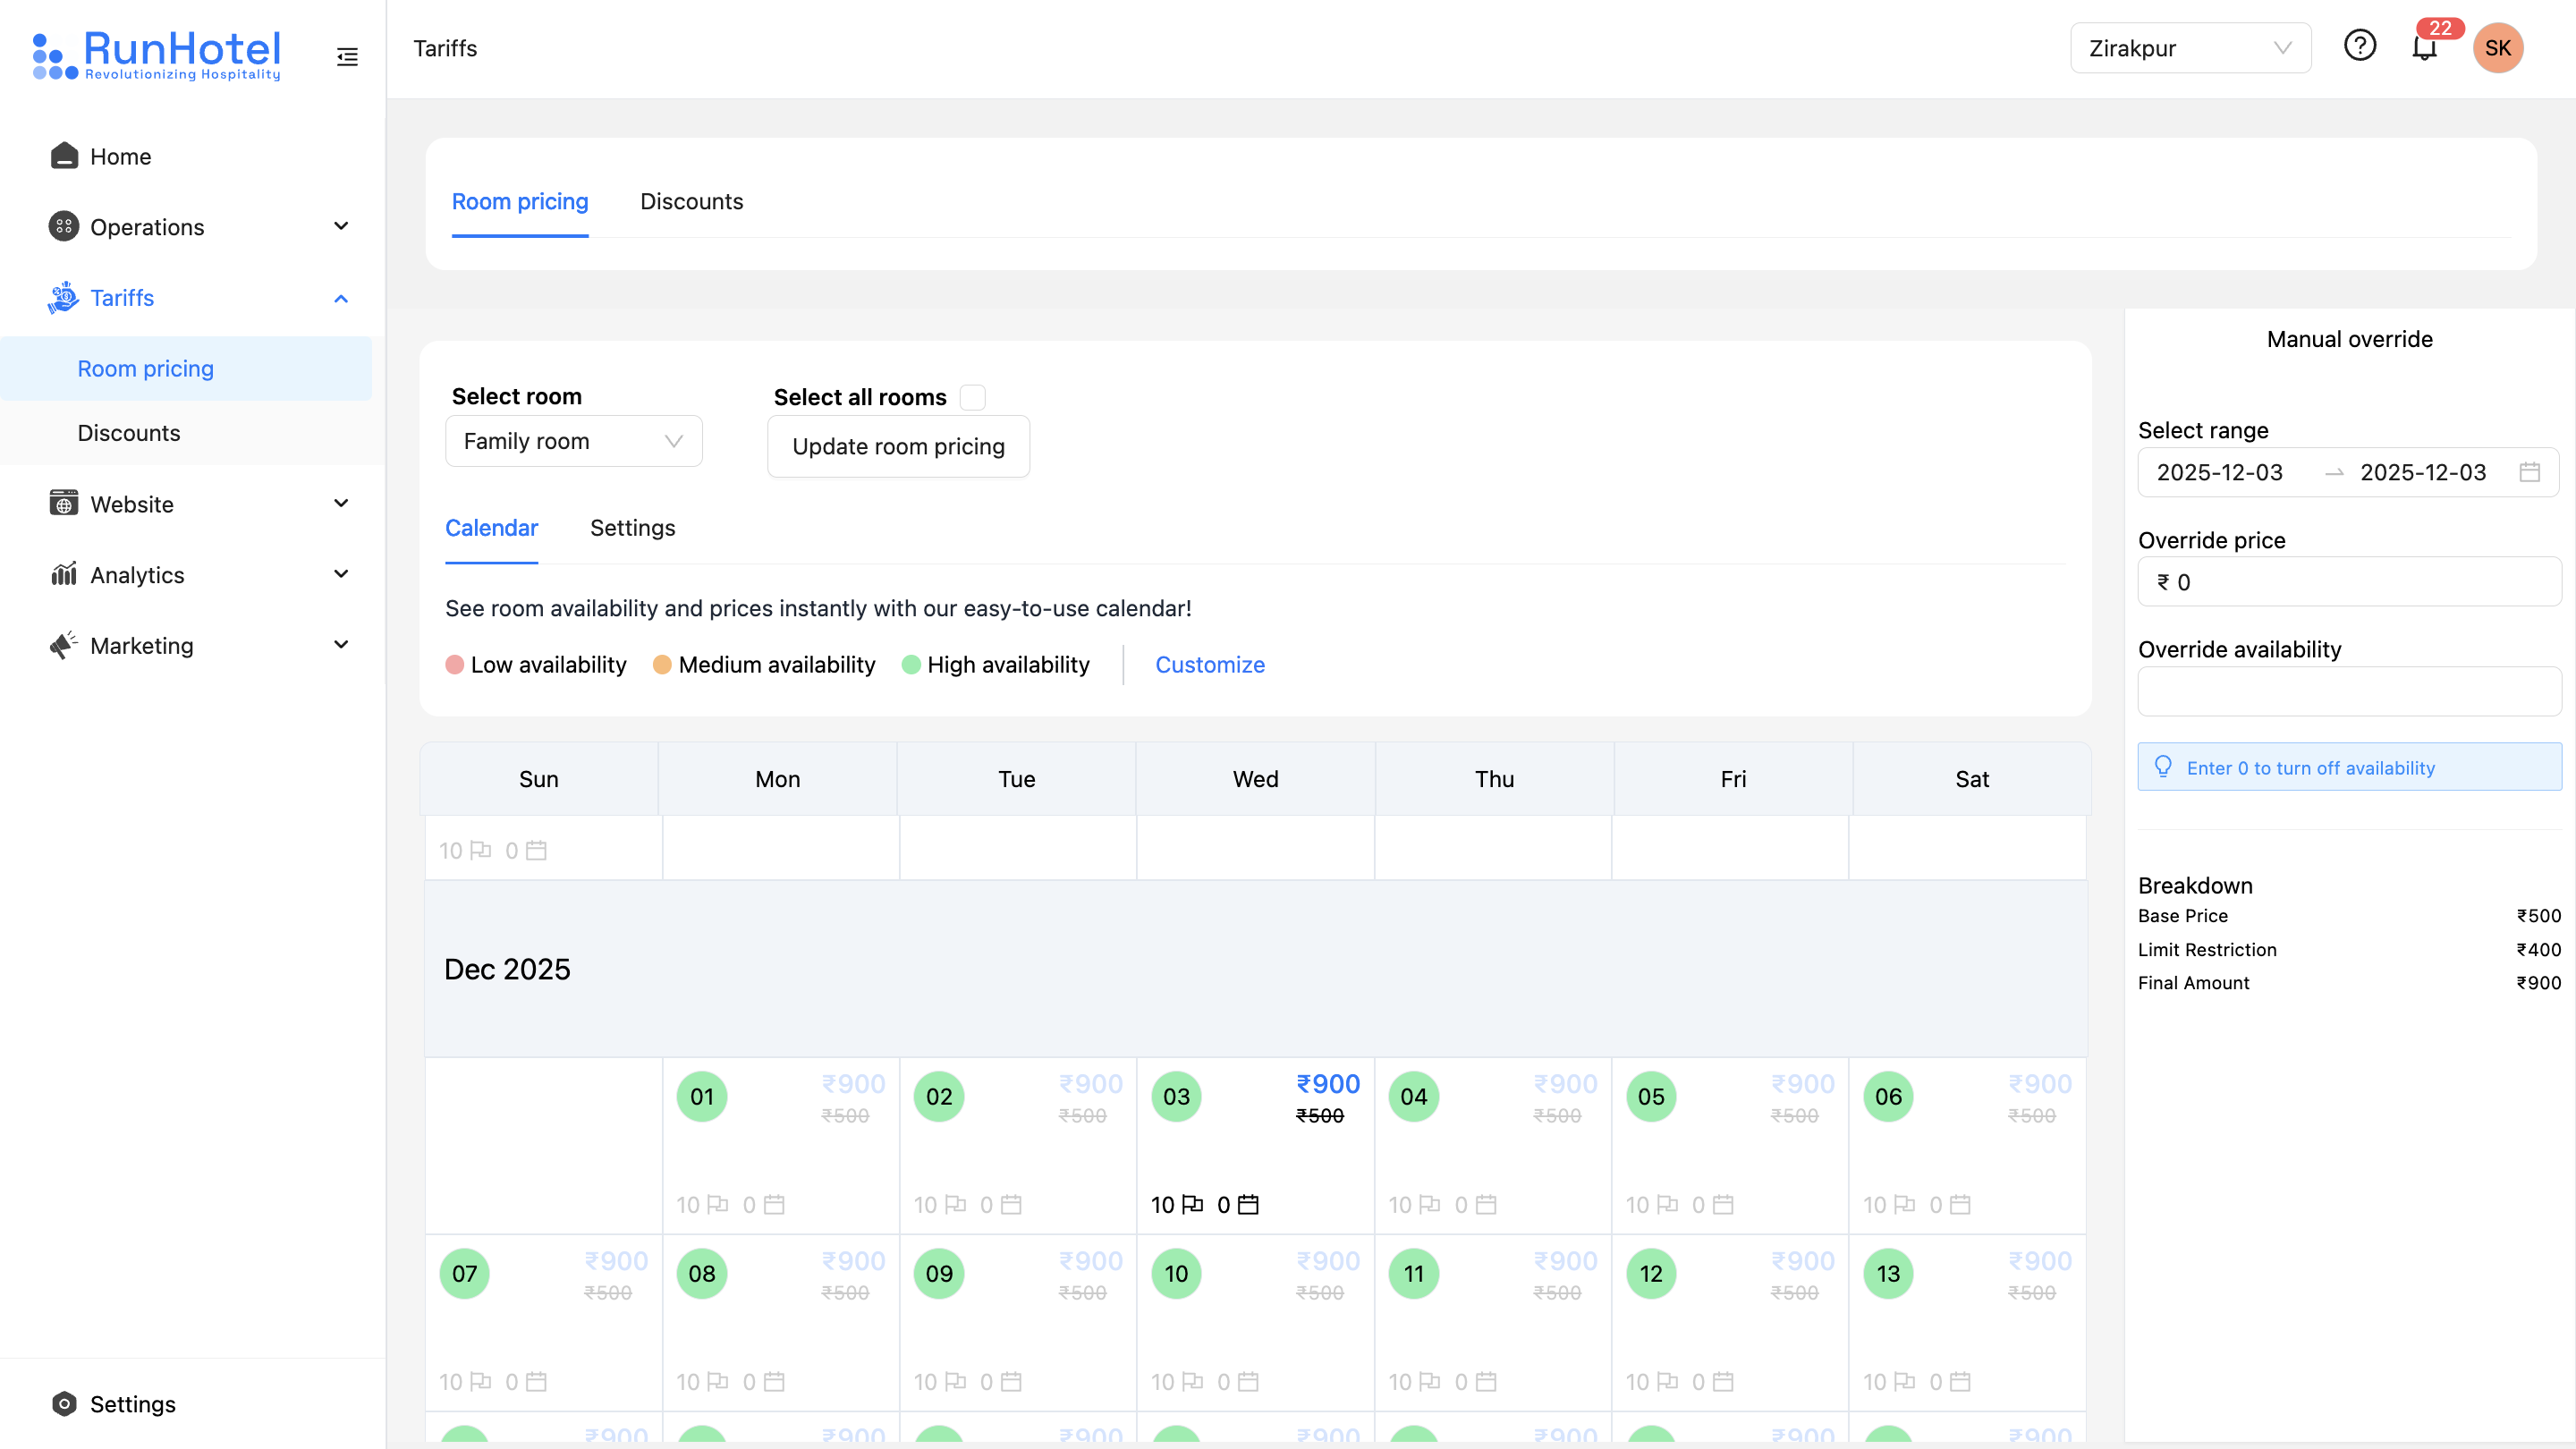Click the calendar icon on Dec 06 cell
The image size is (2576, 1449).
tap(1960, 1204)
